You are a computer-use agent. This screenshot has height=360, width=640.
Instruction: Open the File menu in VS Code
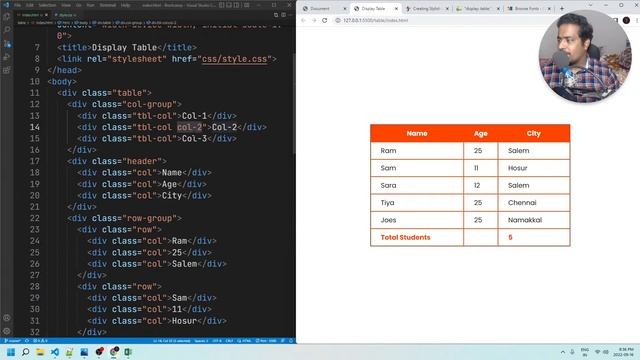pos(18,5)
